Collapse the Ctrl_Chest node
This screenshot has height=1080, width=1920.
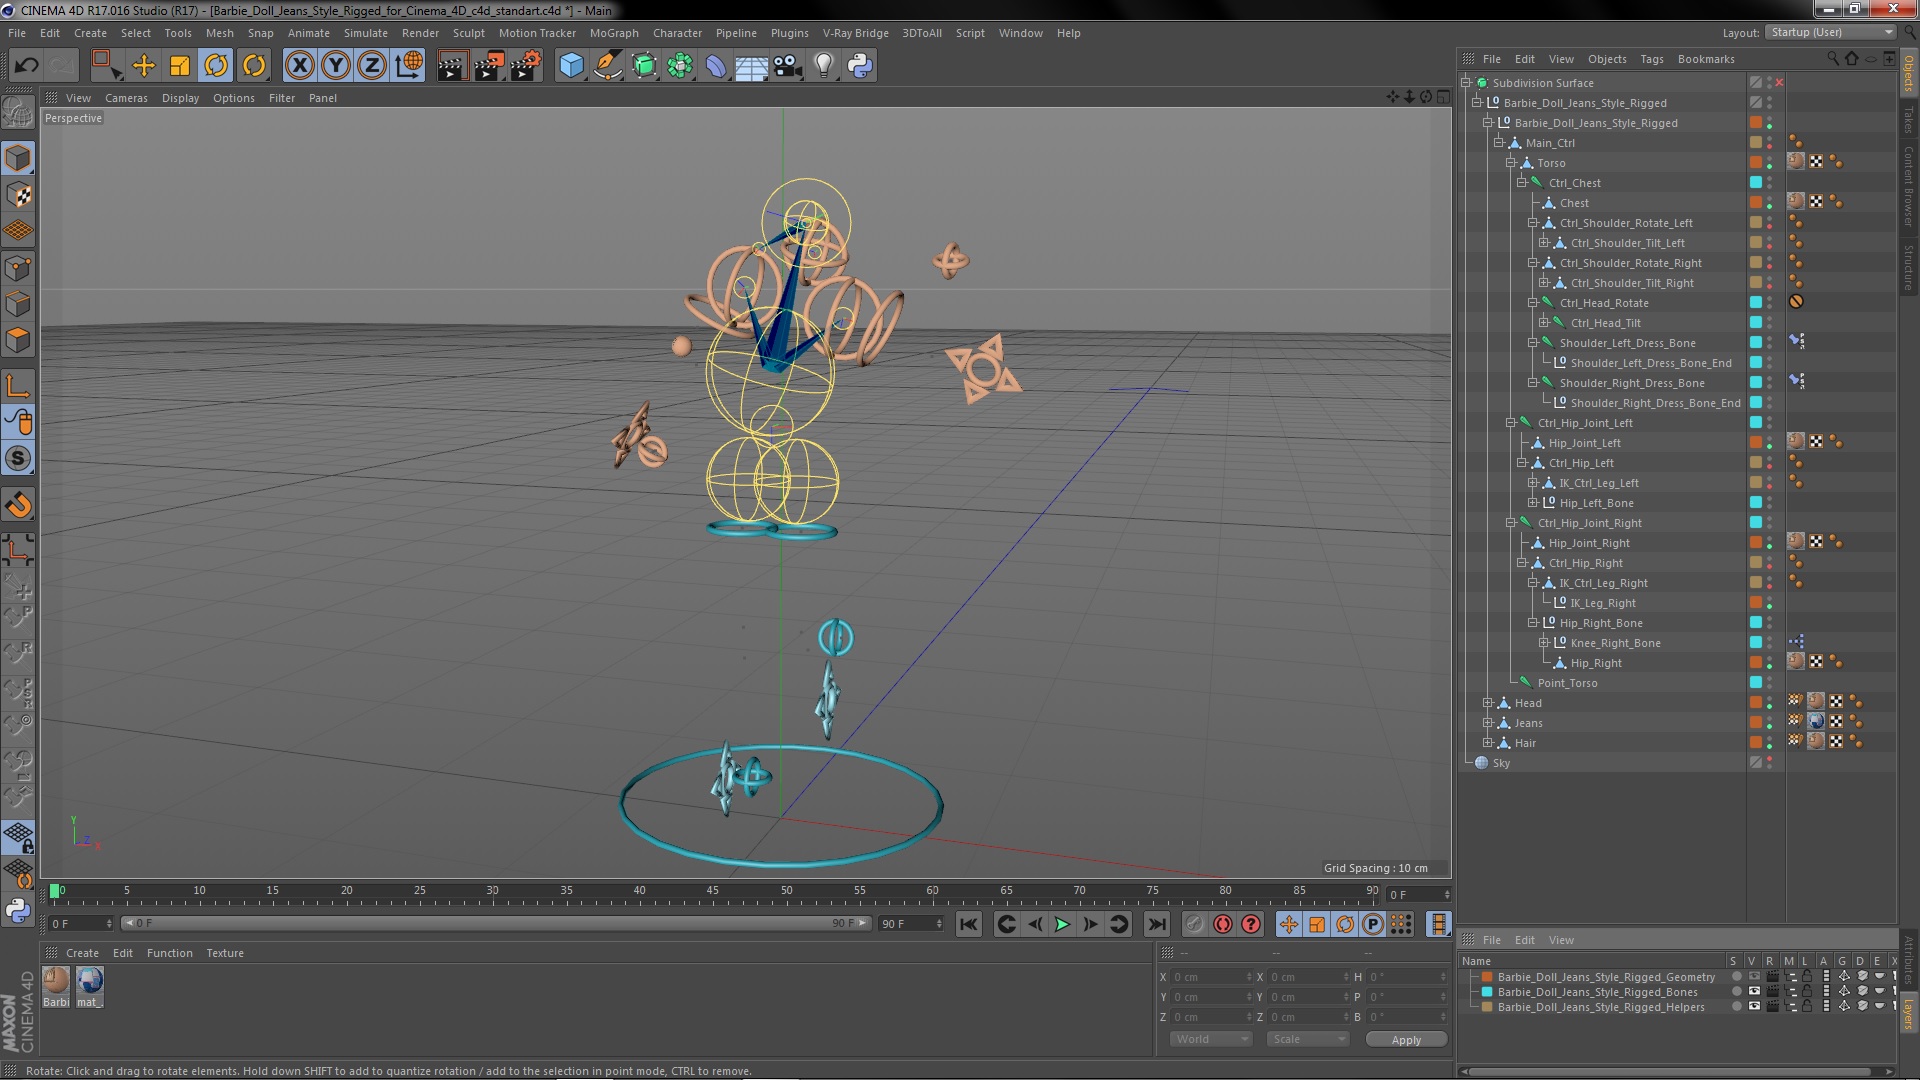1522,183
